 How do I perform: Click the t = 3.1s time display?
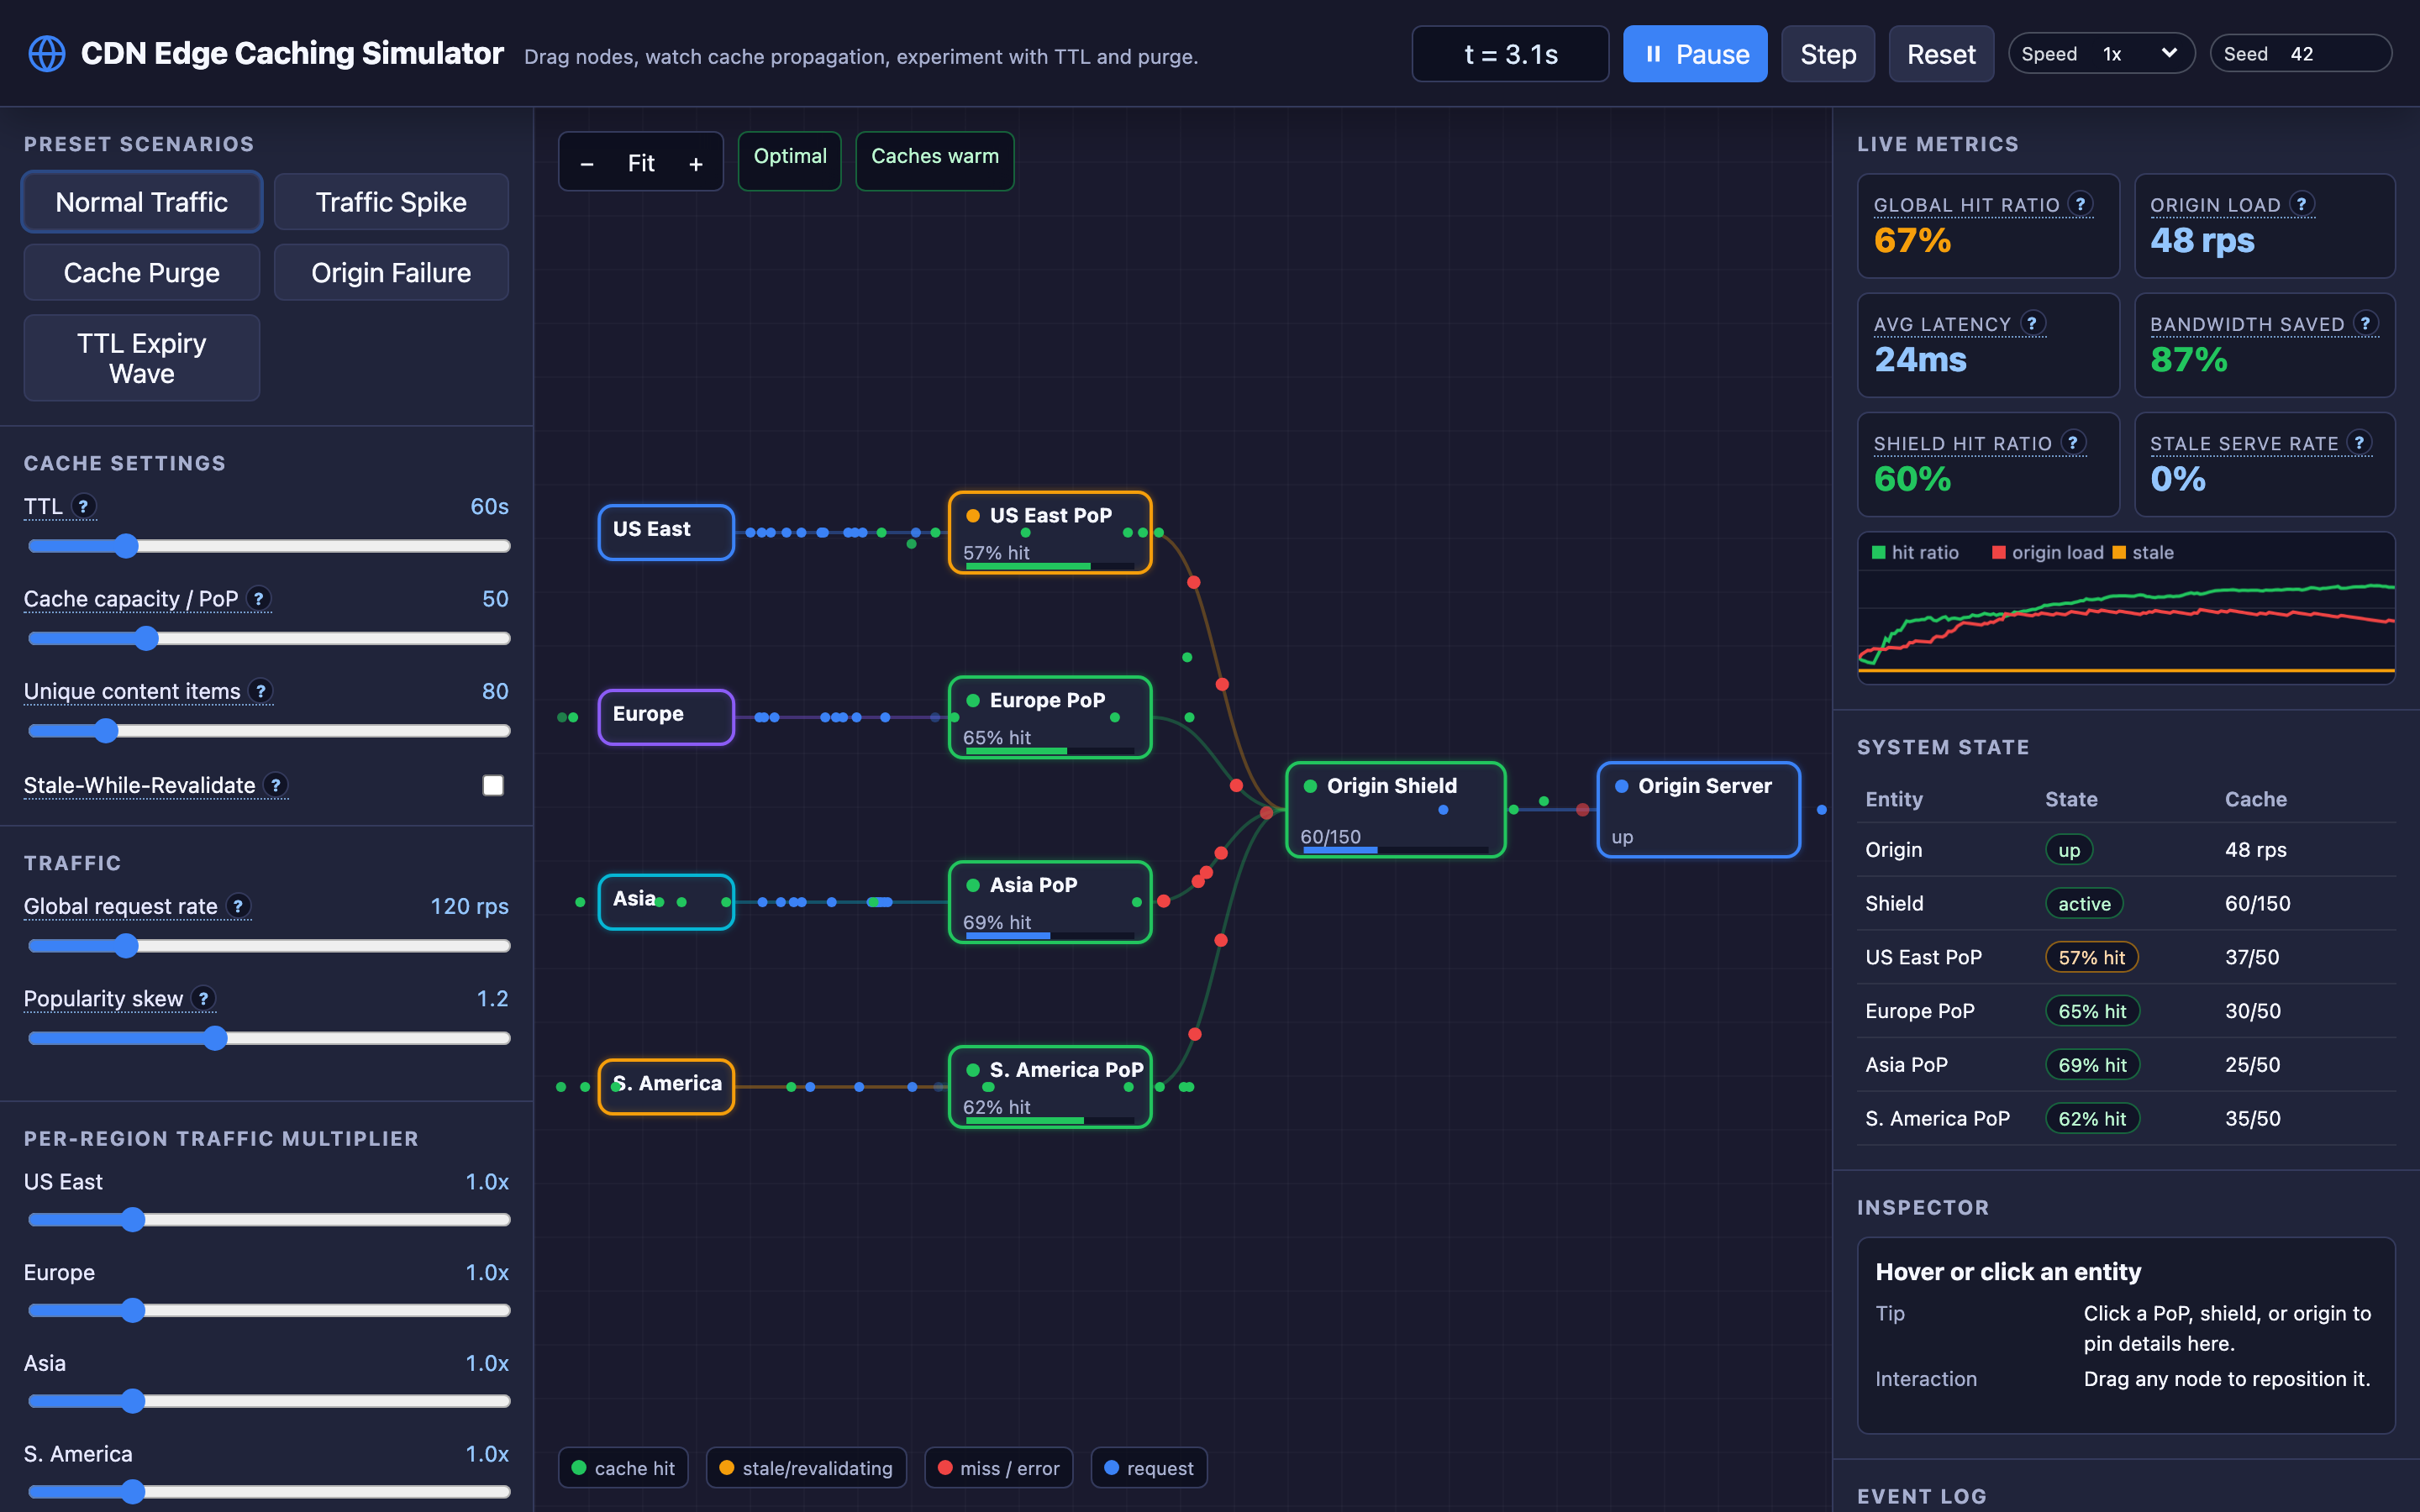[1510, 54]
